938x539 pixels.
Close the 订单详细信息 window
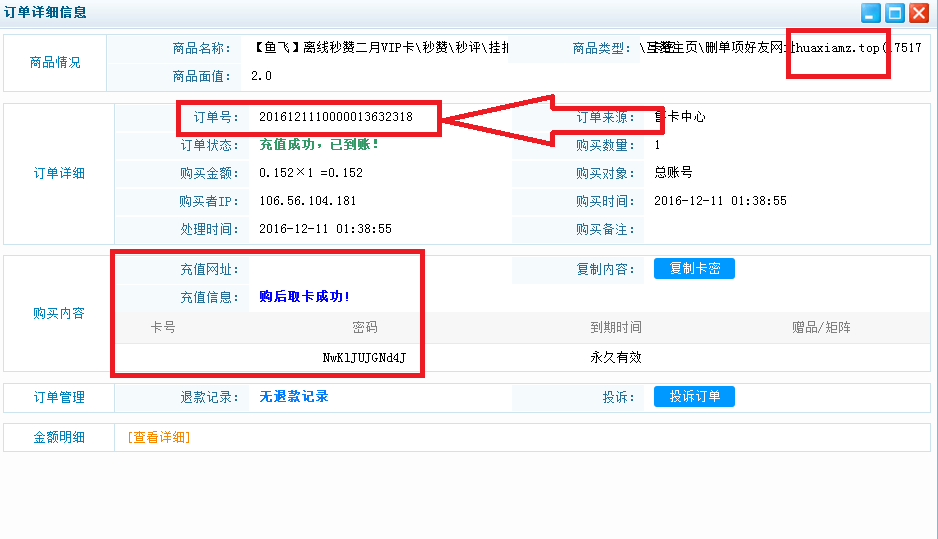tap(919, 13)
